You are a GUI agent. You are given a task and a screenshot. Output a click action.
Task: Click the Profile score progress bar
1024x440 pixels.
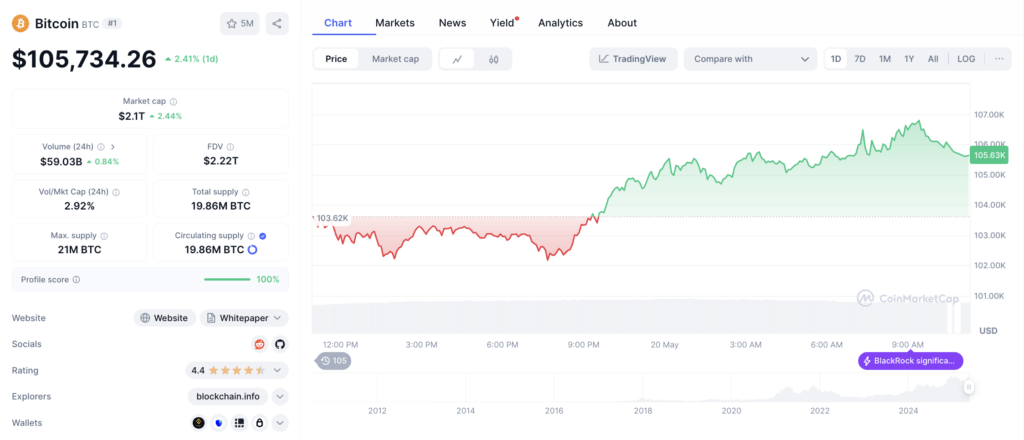click(x=227, y=279)
